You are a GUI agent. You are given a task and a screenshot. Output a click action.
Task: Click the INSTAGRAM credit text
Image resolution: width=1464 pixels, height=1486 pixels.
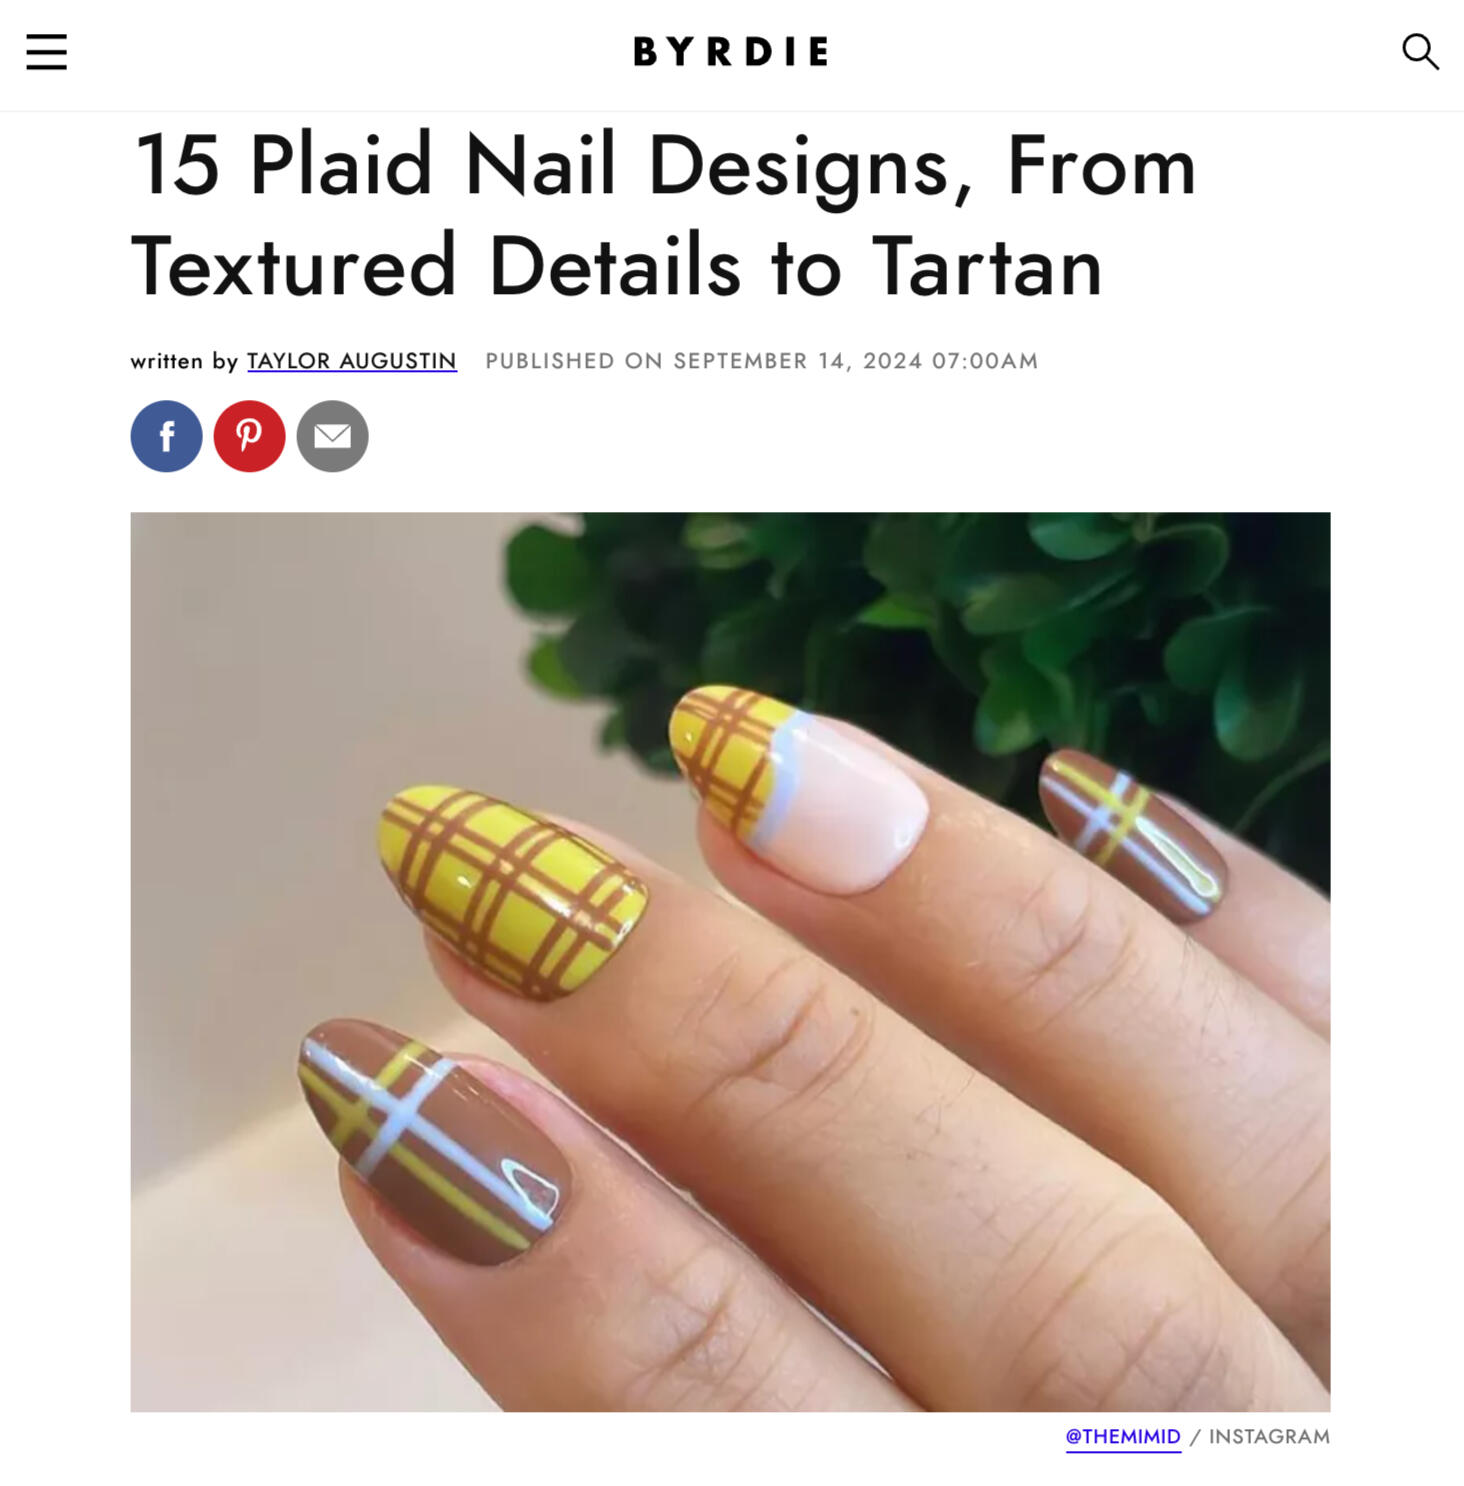(x=1269, y=1437)
